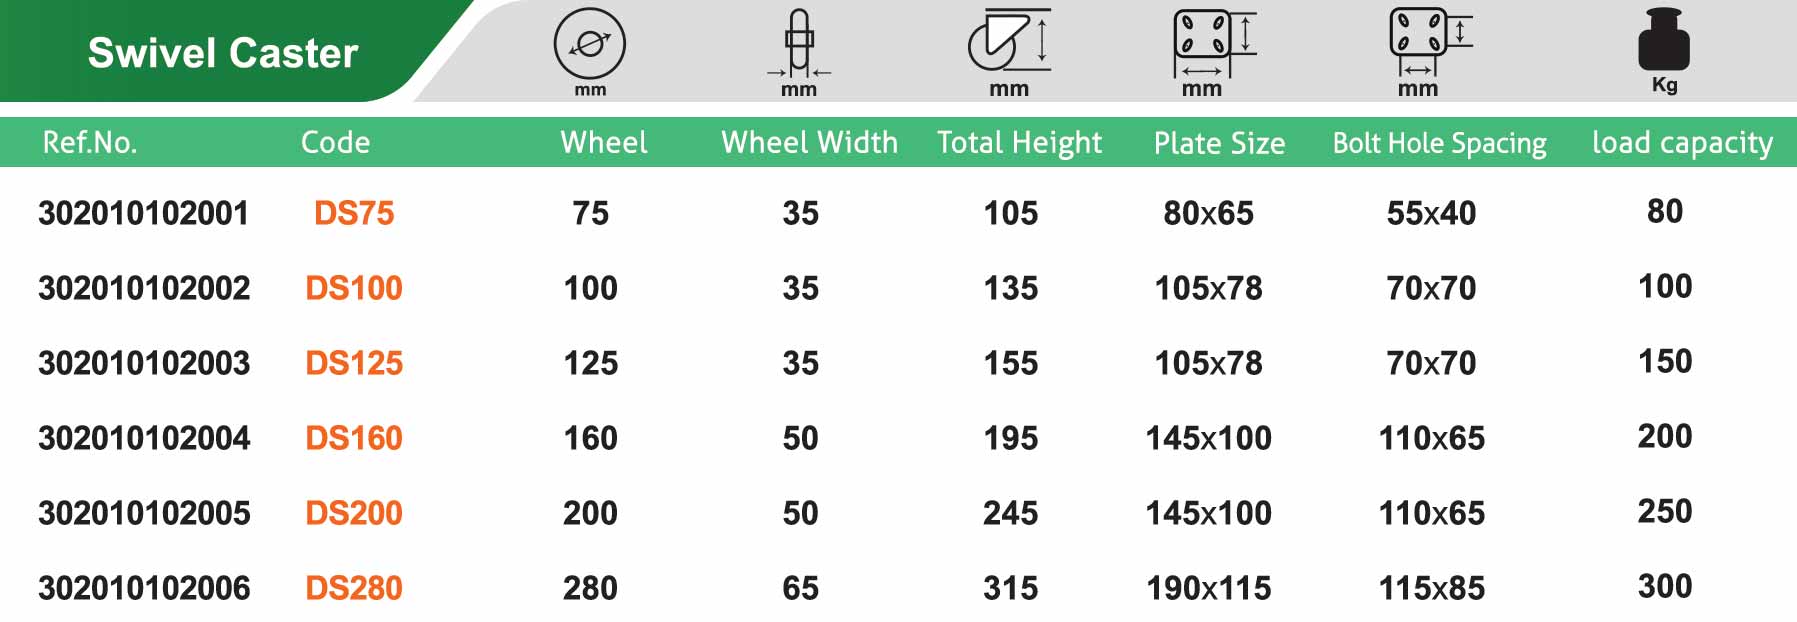The image size is (1797, 622).
Task: Click the Code column header
Action: pos(335,143)
